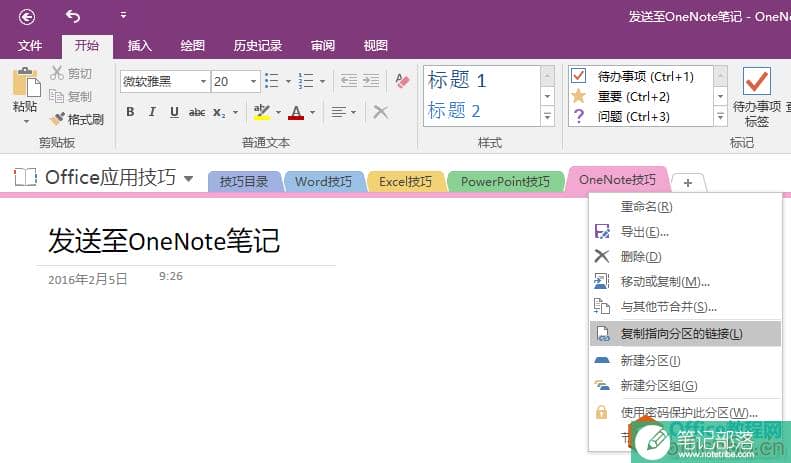
Task: Select the OneNote技巧 section tab
Action: (617, 180)
